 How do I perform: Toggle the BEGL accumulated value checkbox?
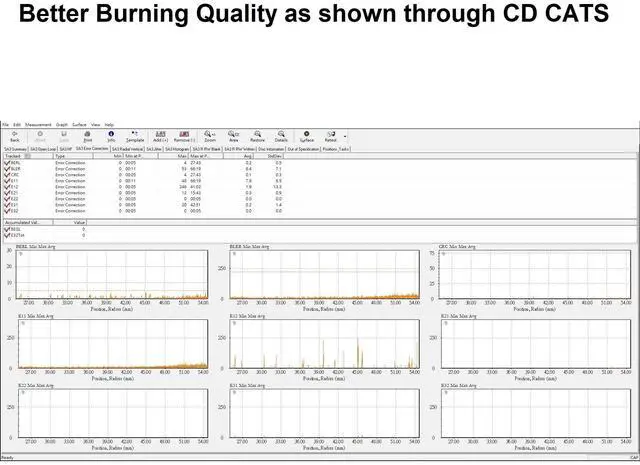[7, 229]
